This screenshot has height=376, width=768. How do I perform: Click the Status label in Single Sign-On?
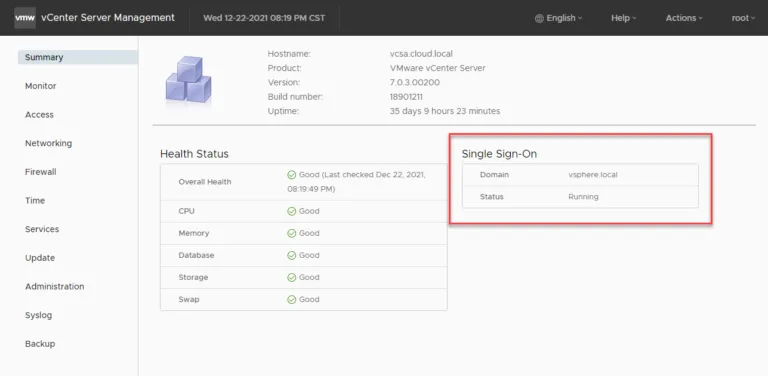click(x=492, y=197)
